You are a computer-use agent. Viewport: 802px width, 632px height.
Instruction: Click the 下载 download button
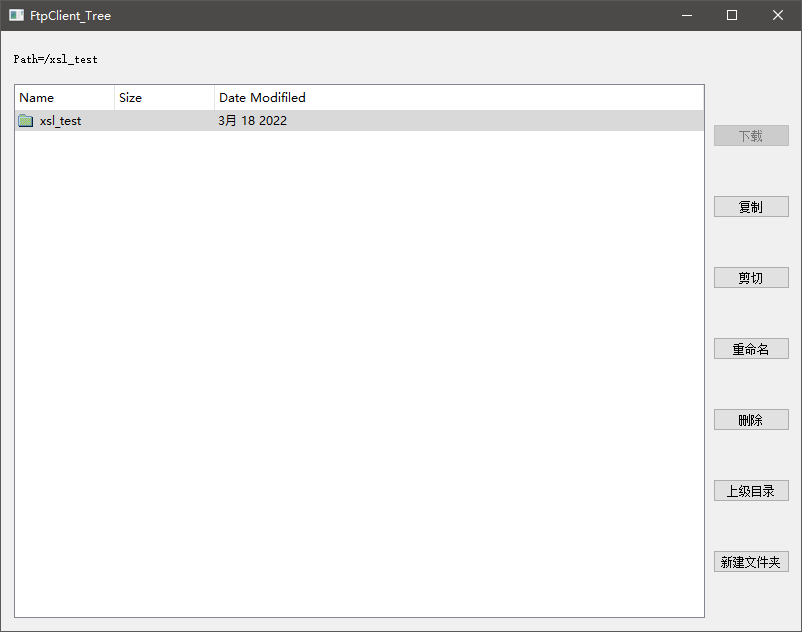coord(751,136)
